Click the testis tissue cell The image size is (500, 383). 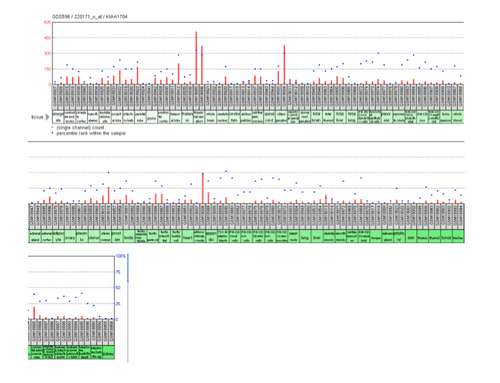coord(129,236)
